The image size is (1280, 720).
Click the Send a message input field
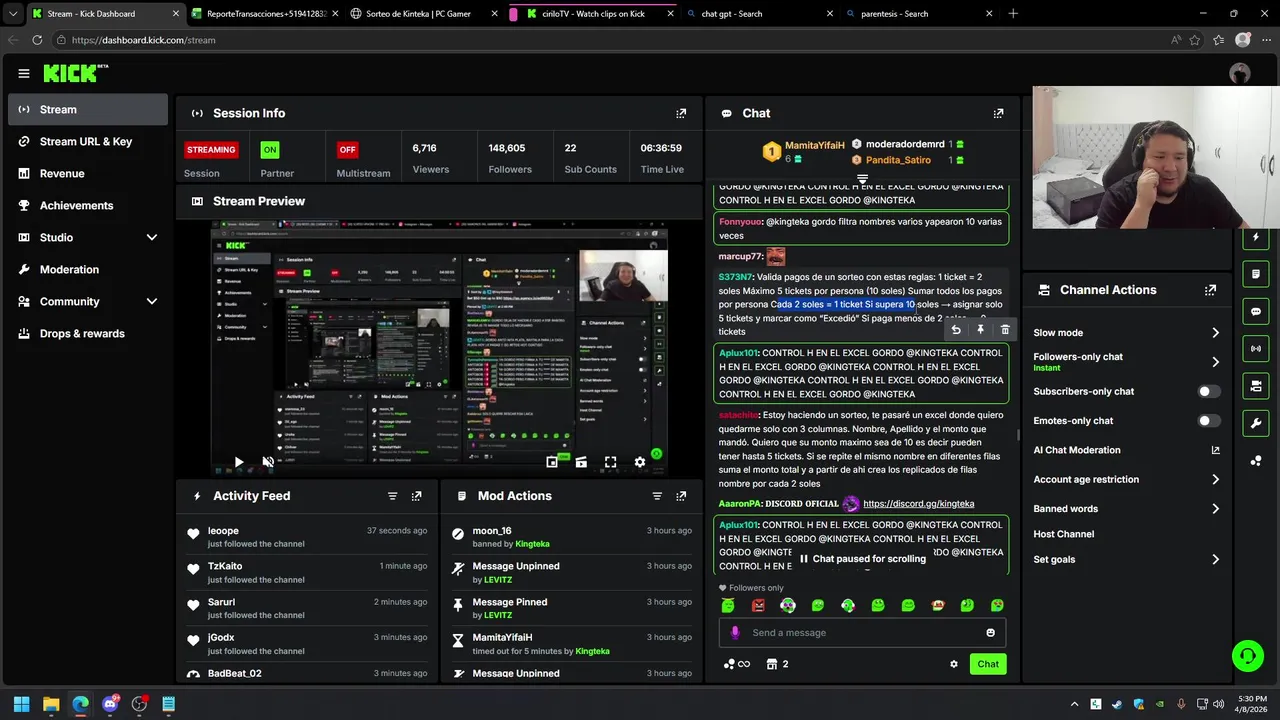(862, 632)
